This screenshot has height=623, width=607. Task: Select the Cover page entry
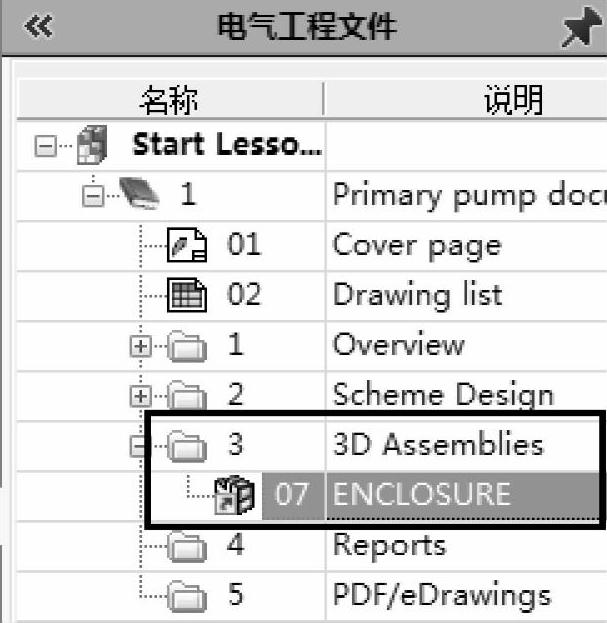tap(416, 245)
